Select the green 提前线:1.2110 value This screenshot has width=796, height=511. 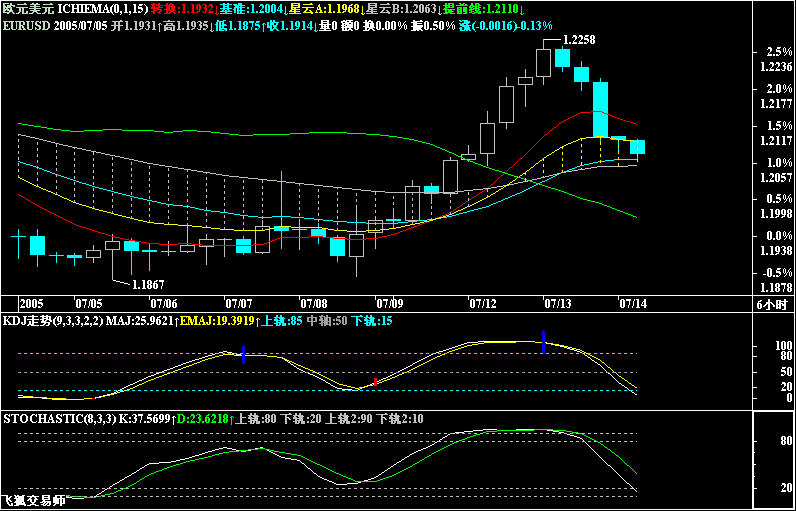[482, 9]
